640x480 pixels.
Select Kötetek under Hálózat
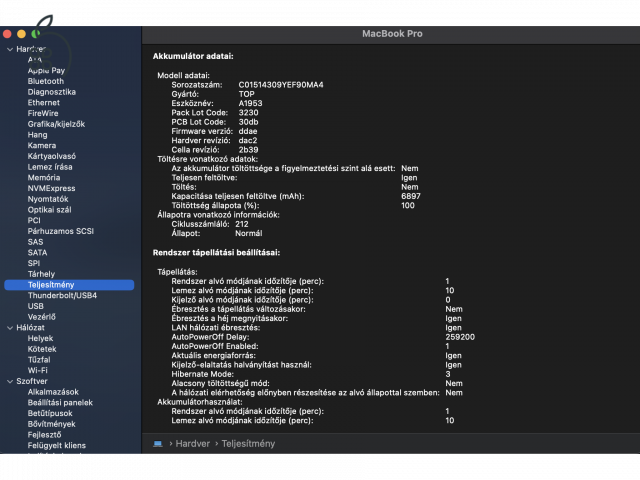42,349
